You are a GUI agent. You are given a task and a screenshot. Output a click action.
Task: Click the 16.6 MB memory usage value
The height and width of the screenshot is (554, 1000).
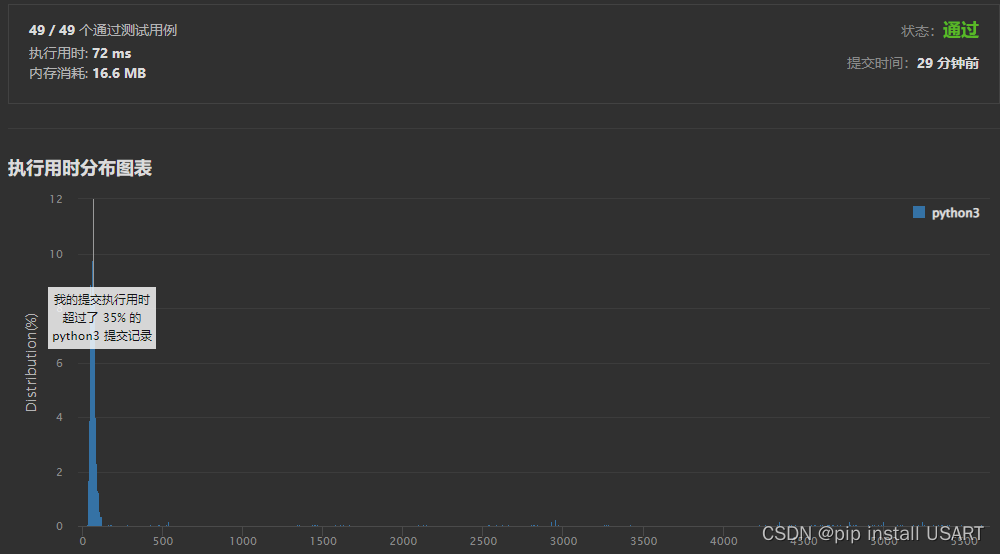(x=119, y=73)
